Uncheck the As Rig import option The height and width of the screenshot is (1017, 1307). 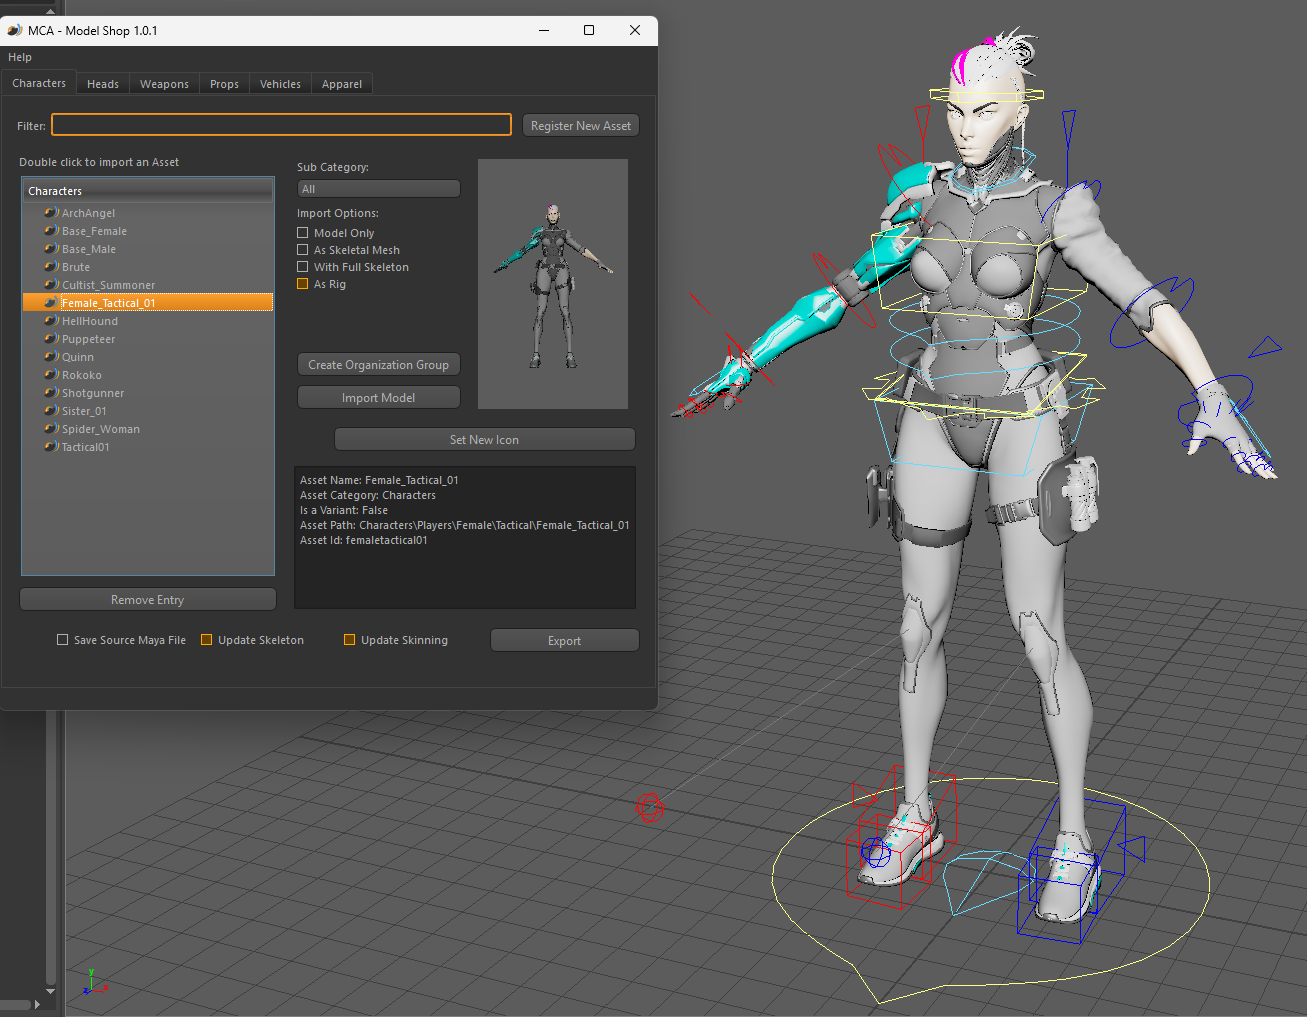[x=302, y=283]
